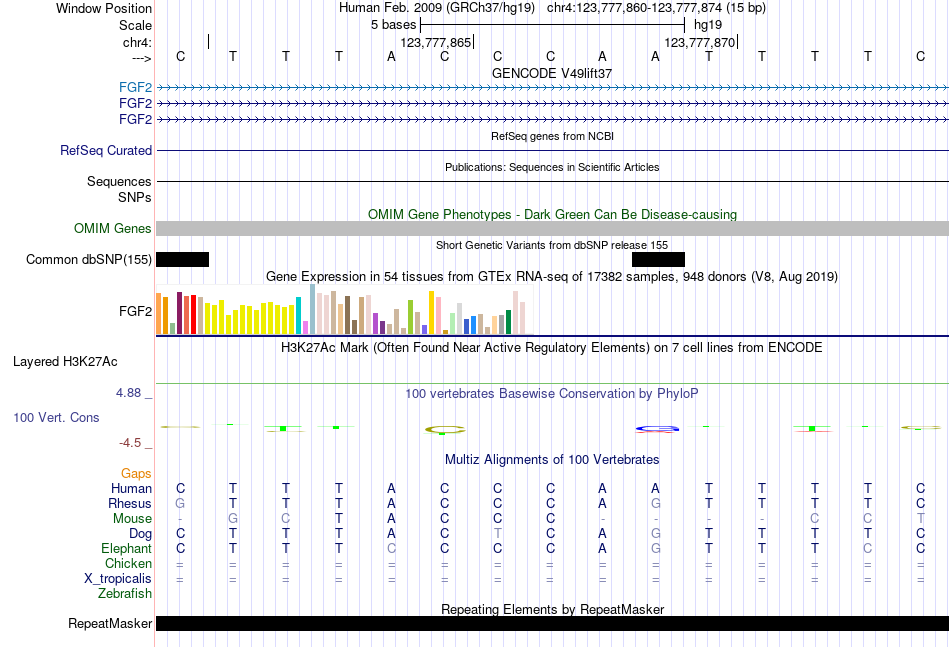
Task: Click the Sequences track label
Action: (119, 181)
